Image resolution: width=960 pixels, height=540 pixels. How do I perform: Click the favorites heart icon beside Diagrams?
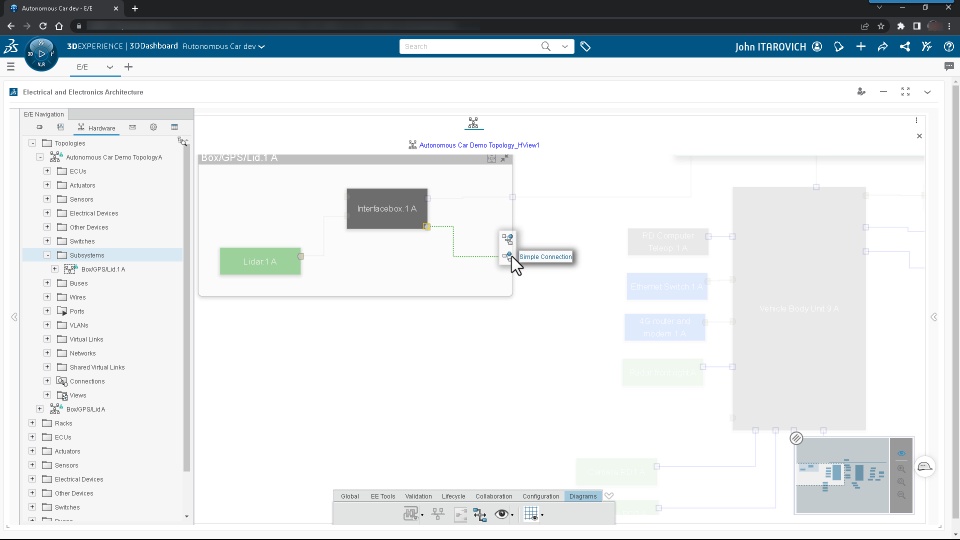click(609, 496)
